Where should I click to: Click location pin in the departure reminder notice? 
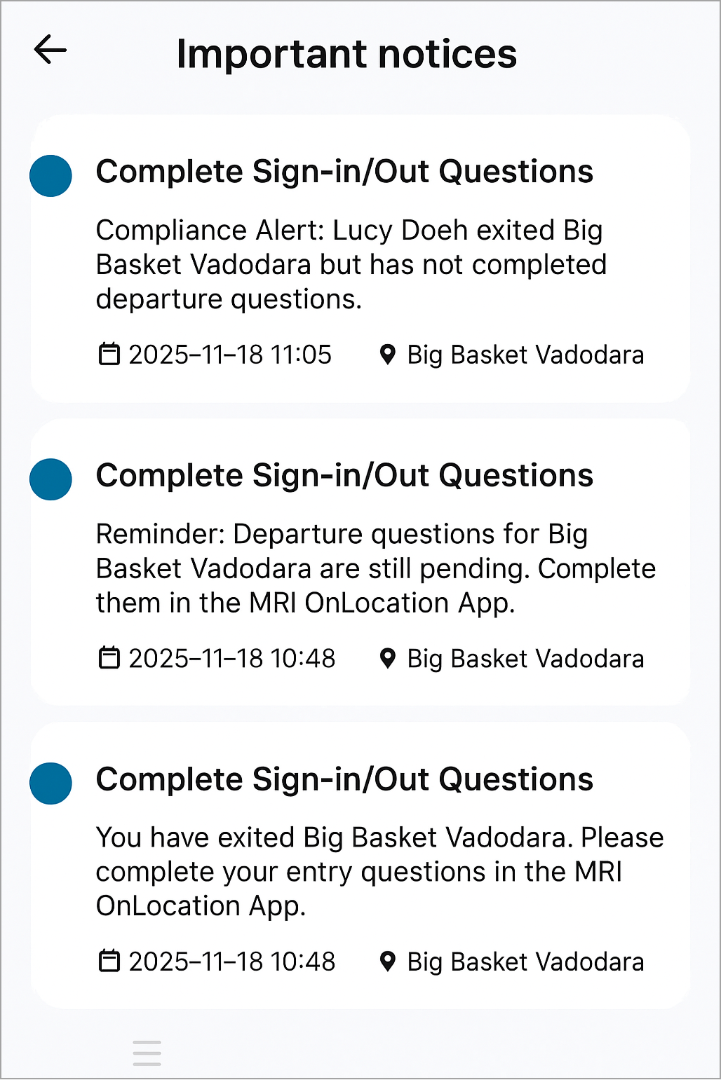tap(388, 658)
